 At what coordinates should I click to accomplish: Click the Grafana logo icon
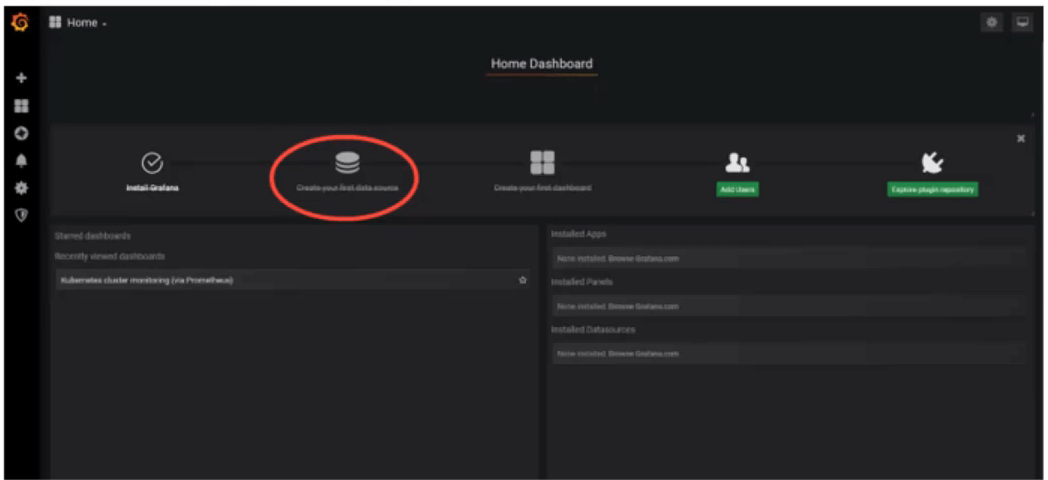click(x=20, y=23)
